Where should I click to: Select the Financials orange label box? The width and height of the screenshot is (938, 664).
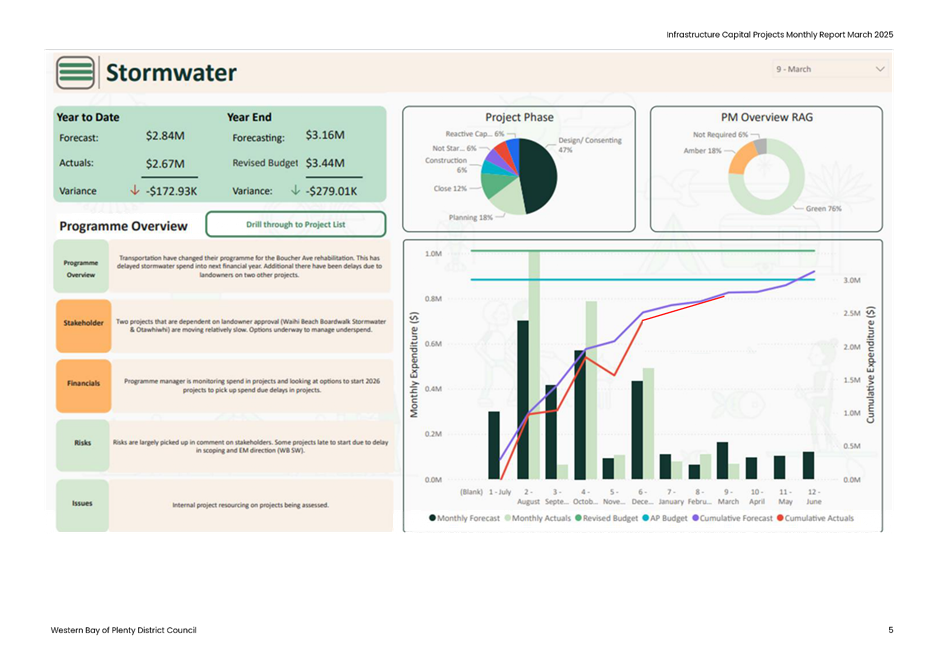coord(83,381)
